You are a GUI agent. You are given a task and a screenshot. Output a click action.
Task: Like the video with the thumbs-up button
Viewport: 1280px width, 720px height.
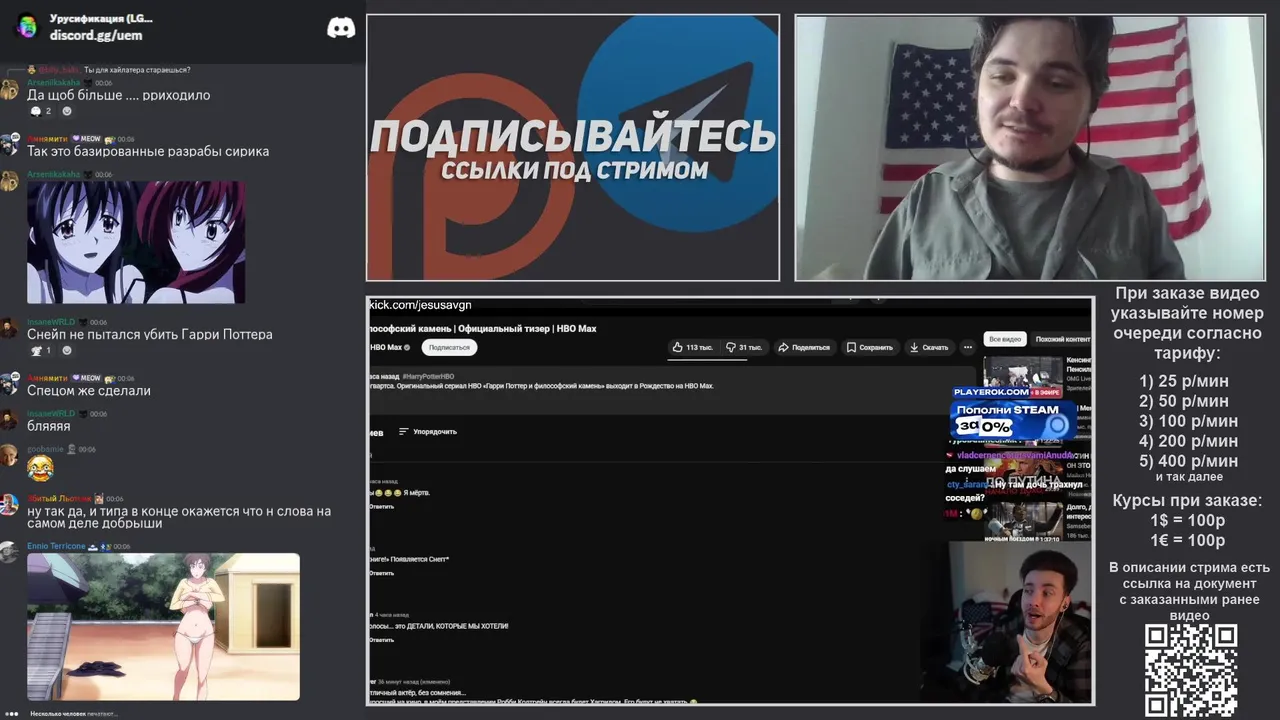pos(692,347)
